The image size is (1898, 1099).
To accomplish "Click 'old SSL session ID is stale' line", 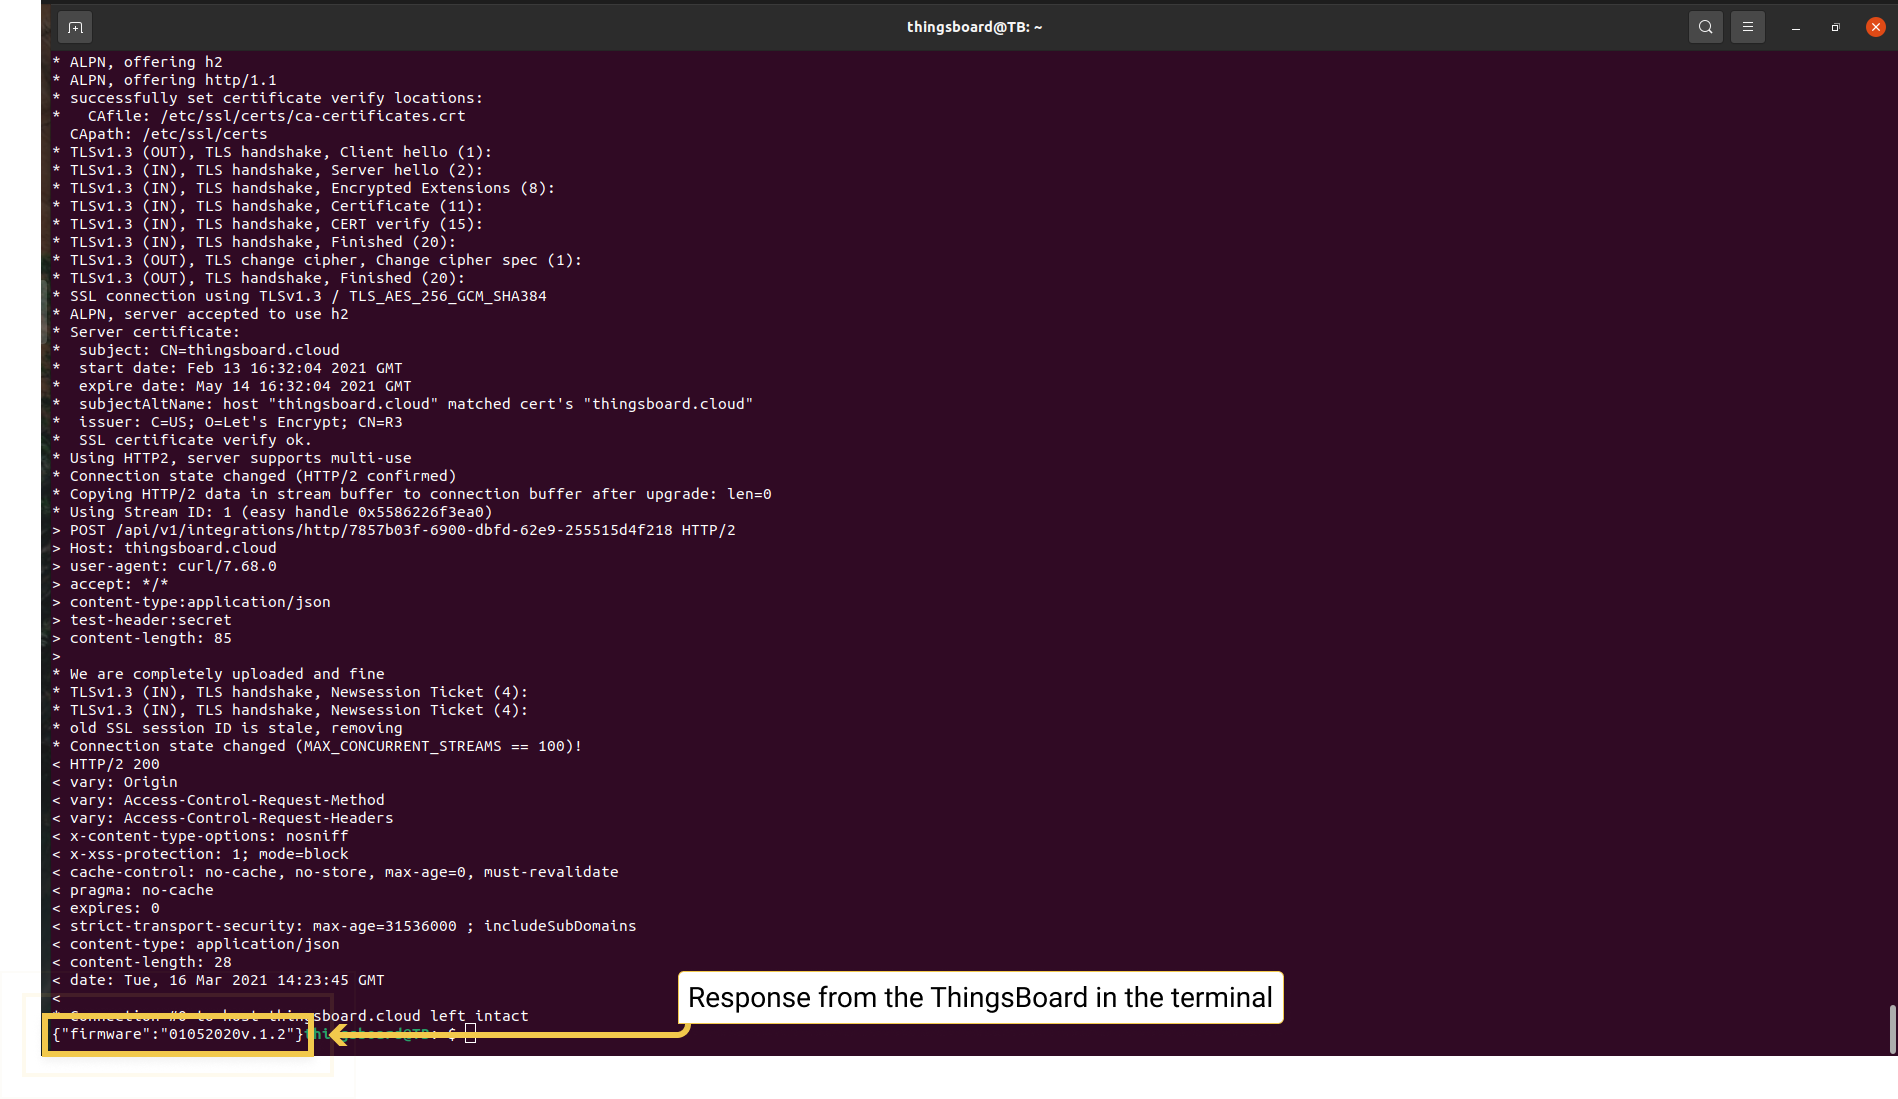I will point(228,728).
